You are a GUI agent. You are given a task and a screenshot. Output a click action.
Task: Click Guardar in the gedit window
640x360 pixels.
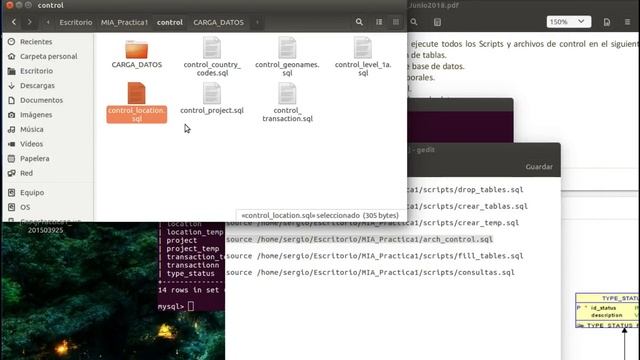pyautogui.click(x=539, y=167)
